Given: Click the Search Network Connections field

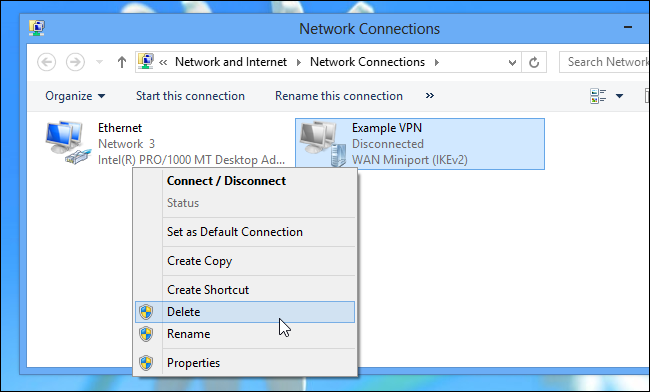Looking at the screenshot, I should [x=604, y=62].
